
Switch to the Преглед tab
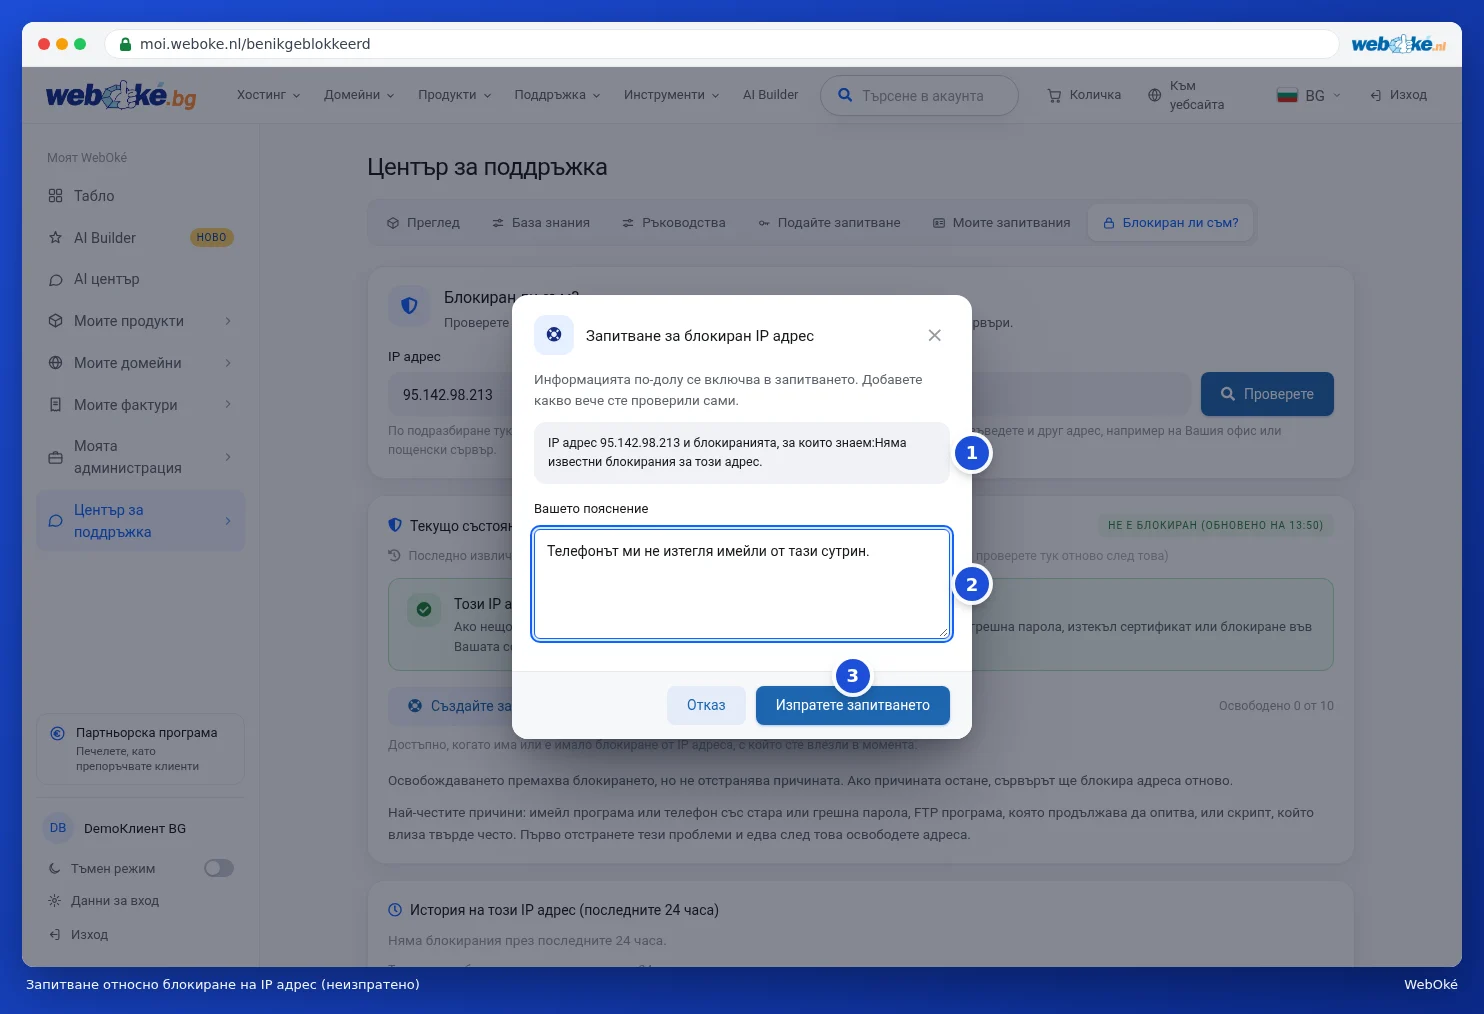pyautogui.click(x=423, y=223)
